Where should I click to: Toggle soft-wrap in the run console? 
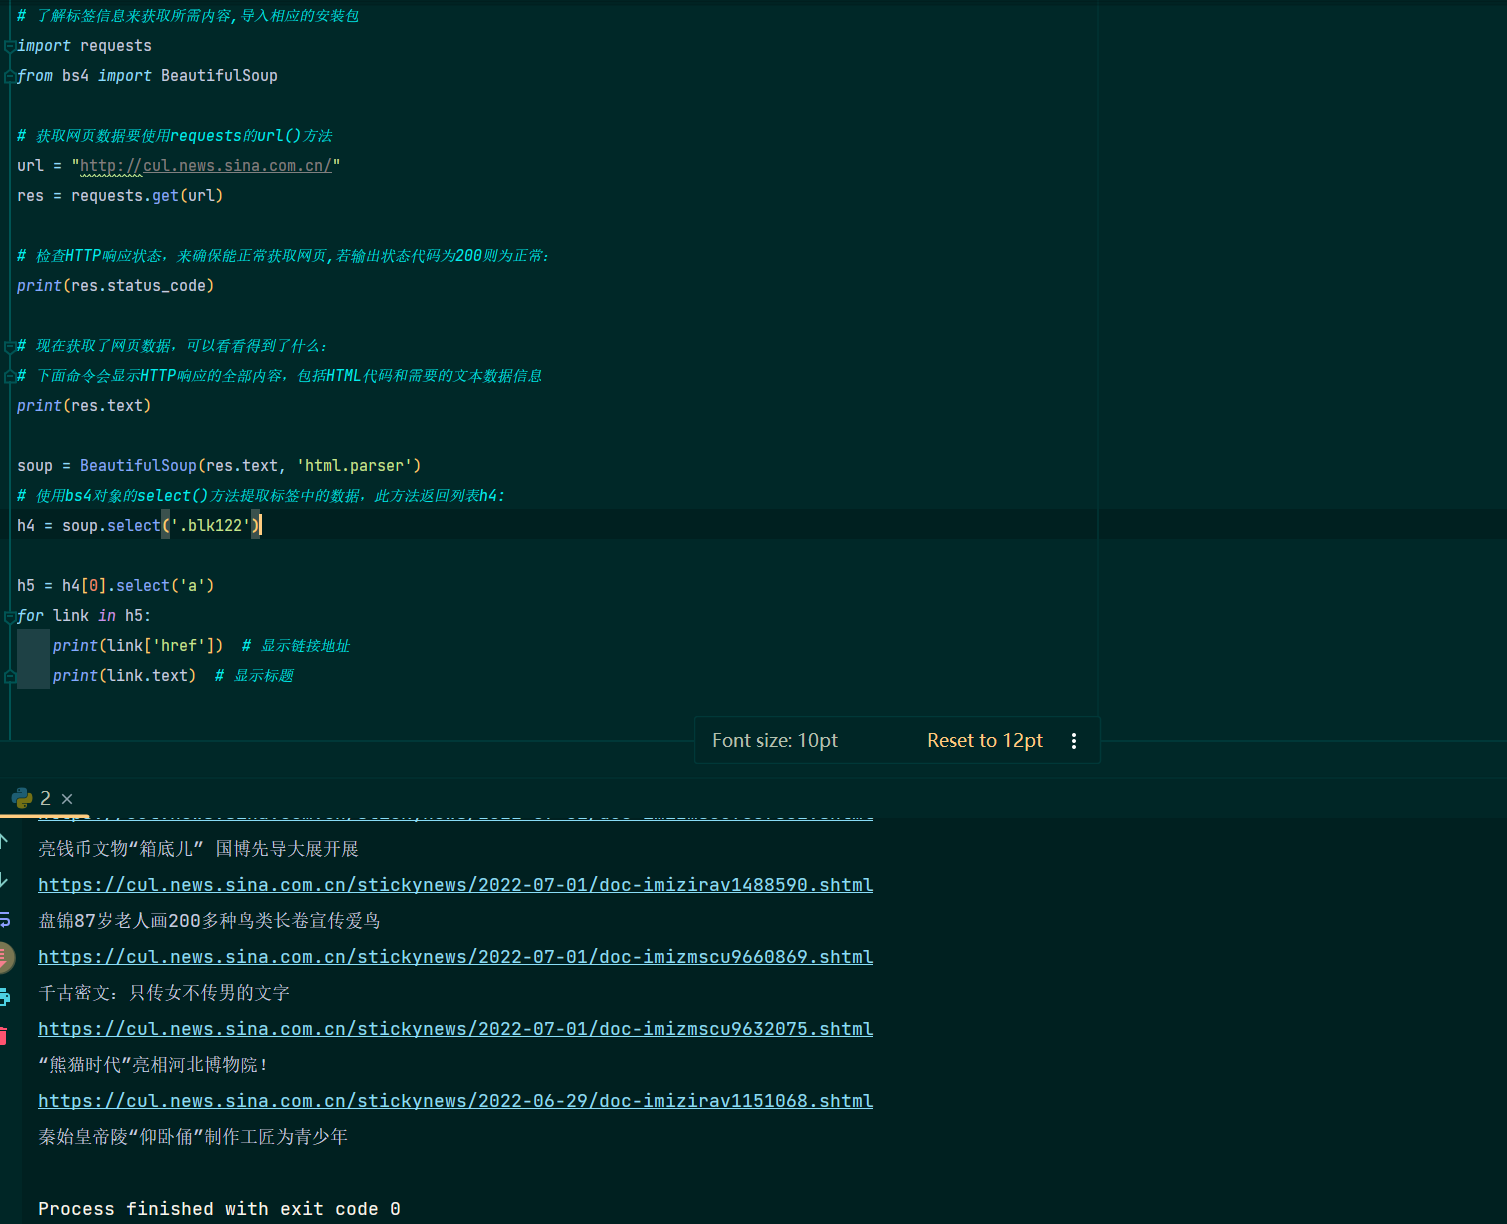tap(4, 918)
